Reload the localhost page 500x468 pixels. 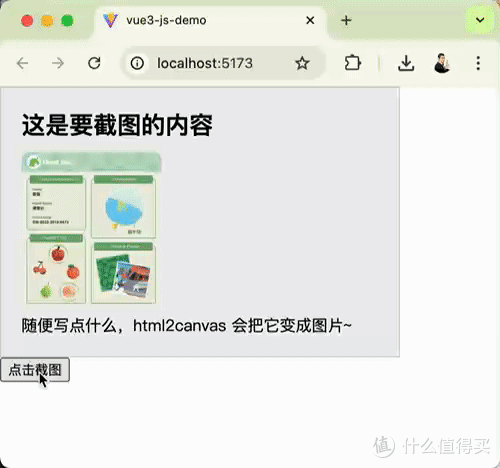click(94, 63)
